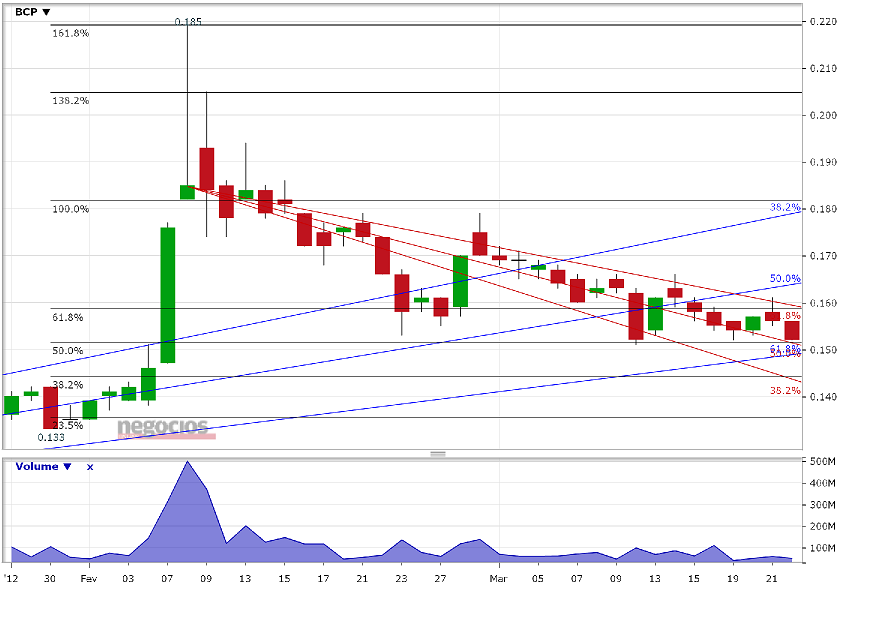Click the '12 year label on date axis
877x620 pixels.
tap(11, 579)
